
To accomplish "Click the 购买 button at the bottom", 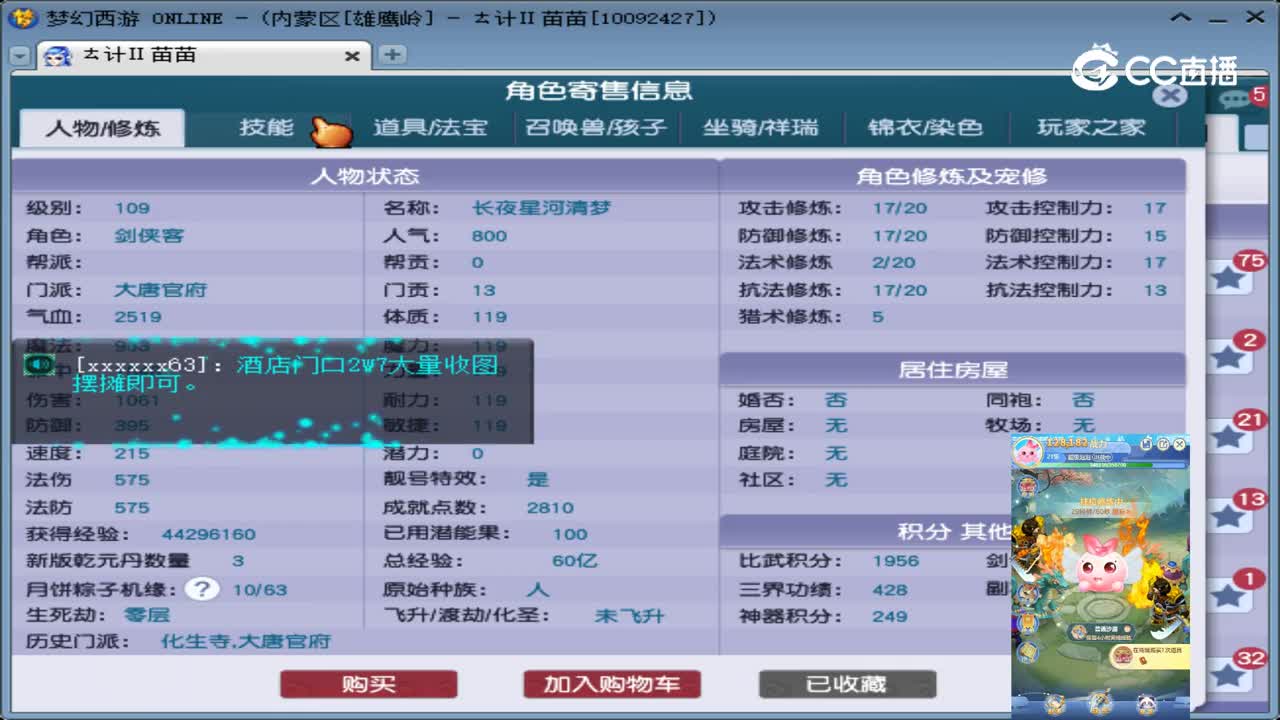I will click(x=368, y=684).
